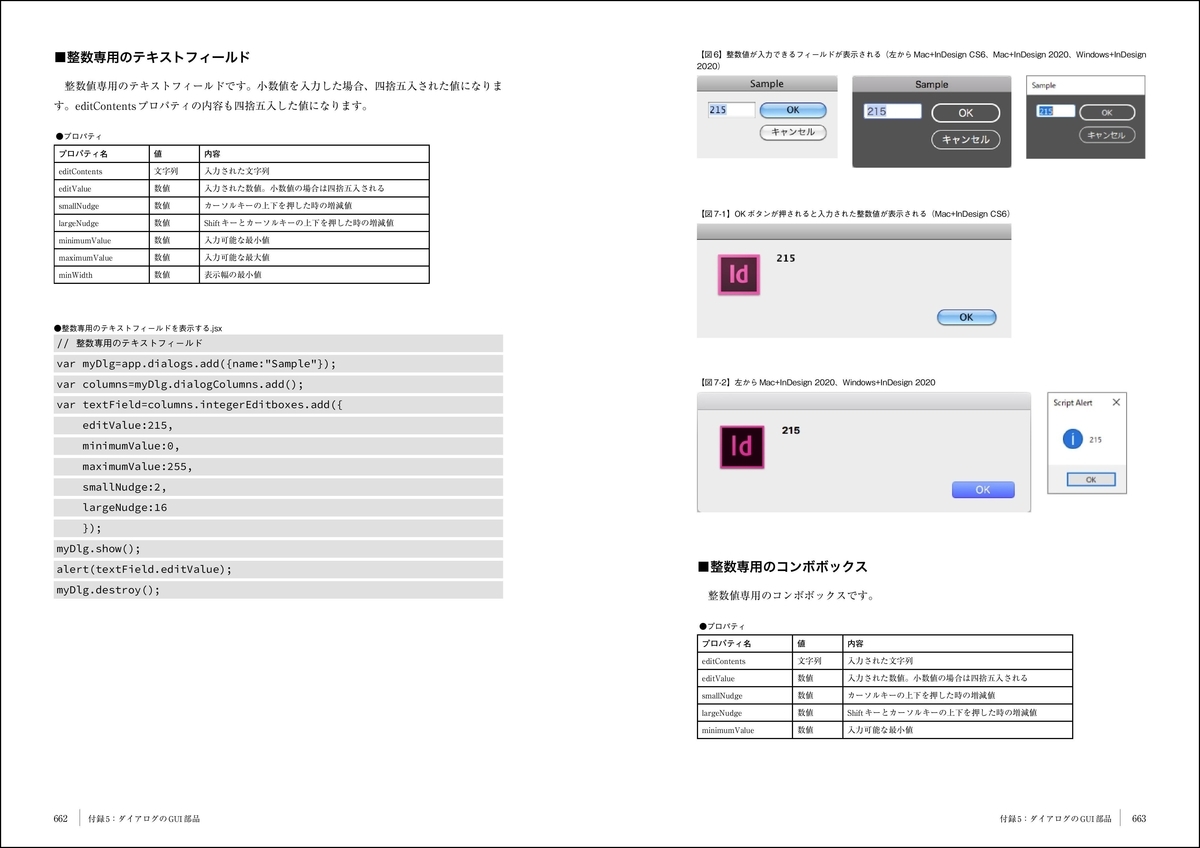
Task: Click the largeNudge:16 code line
Action: pos(278,508)
